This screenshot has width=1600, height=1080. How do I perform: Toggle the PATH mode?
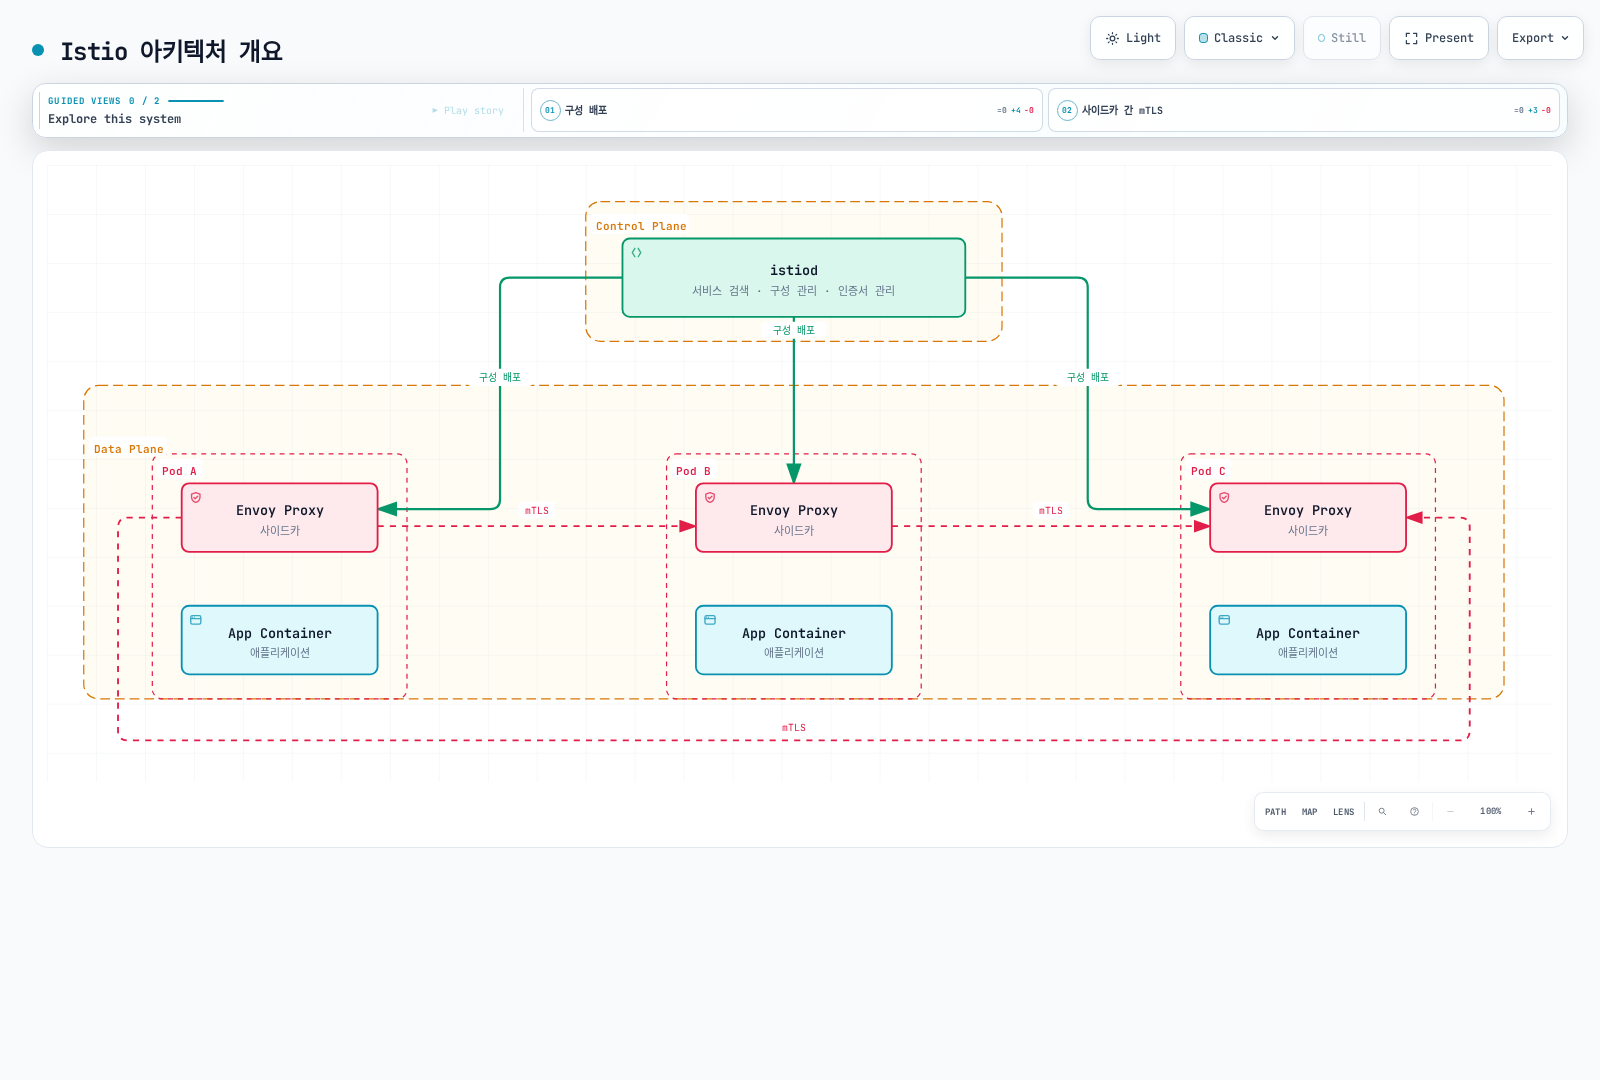[x=1275, y=812]
